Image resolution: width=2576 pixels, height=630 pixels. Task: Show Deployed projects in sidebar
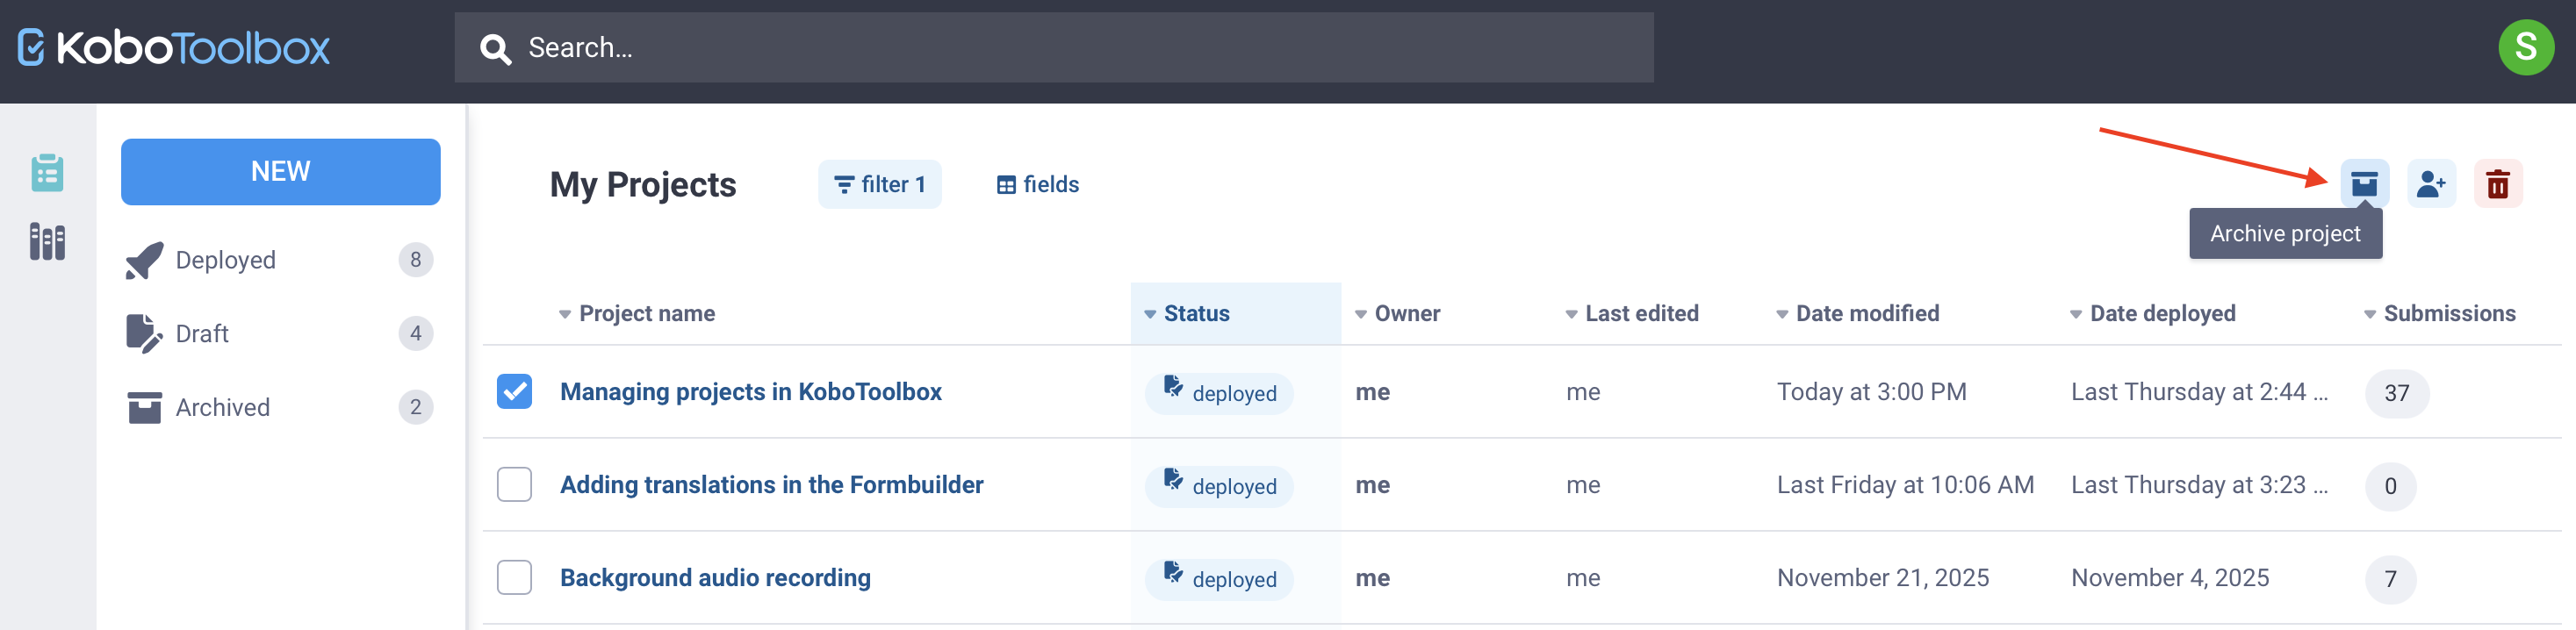click(225, 260)
